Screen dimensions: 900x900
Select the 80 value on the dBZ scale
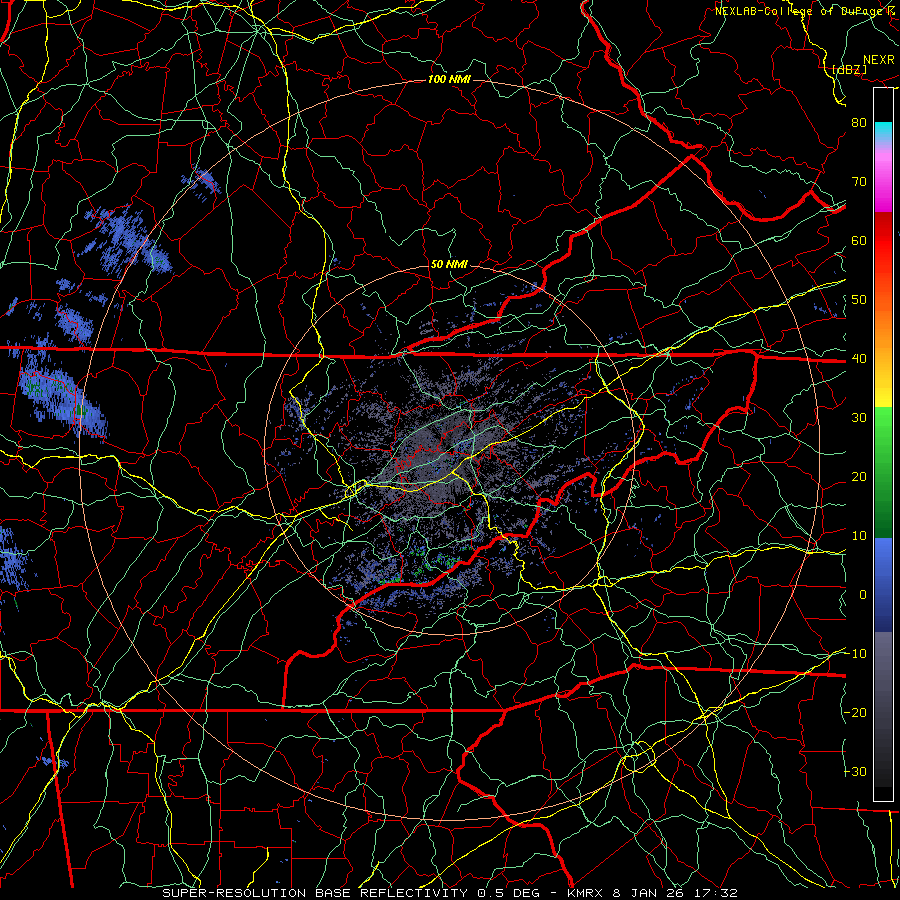tap(859, 123)
